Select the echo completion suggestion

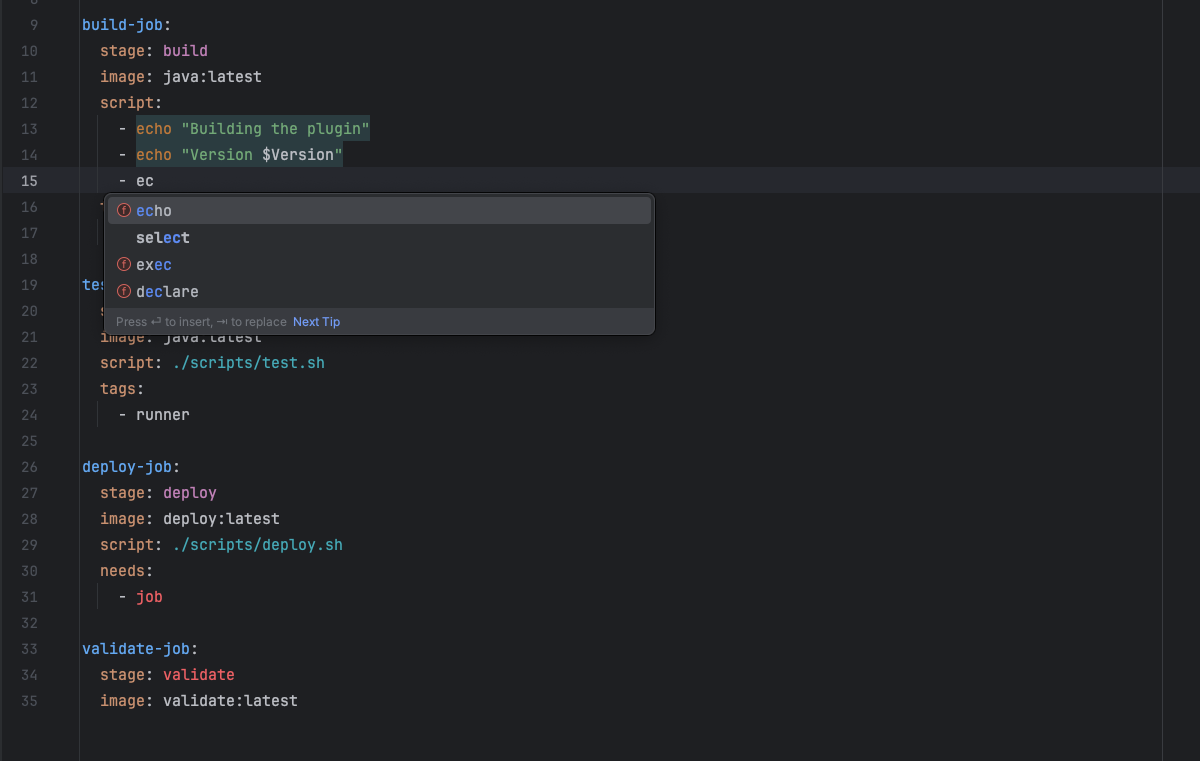(379, 211)
